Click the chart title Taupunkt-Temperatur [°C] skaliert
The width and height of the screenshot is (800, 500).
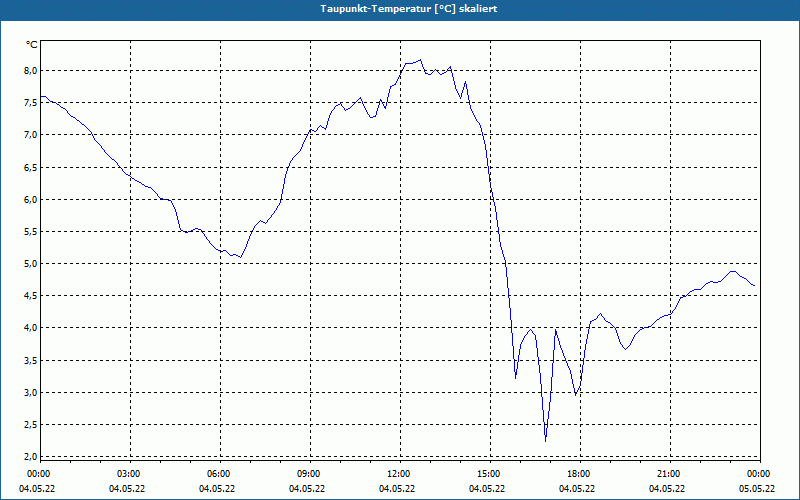[409, 9]
